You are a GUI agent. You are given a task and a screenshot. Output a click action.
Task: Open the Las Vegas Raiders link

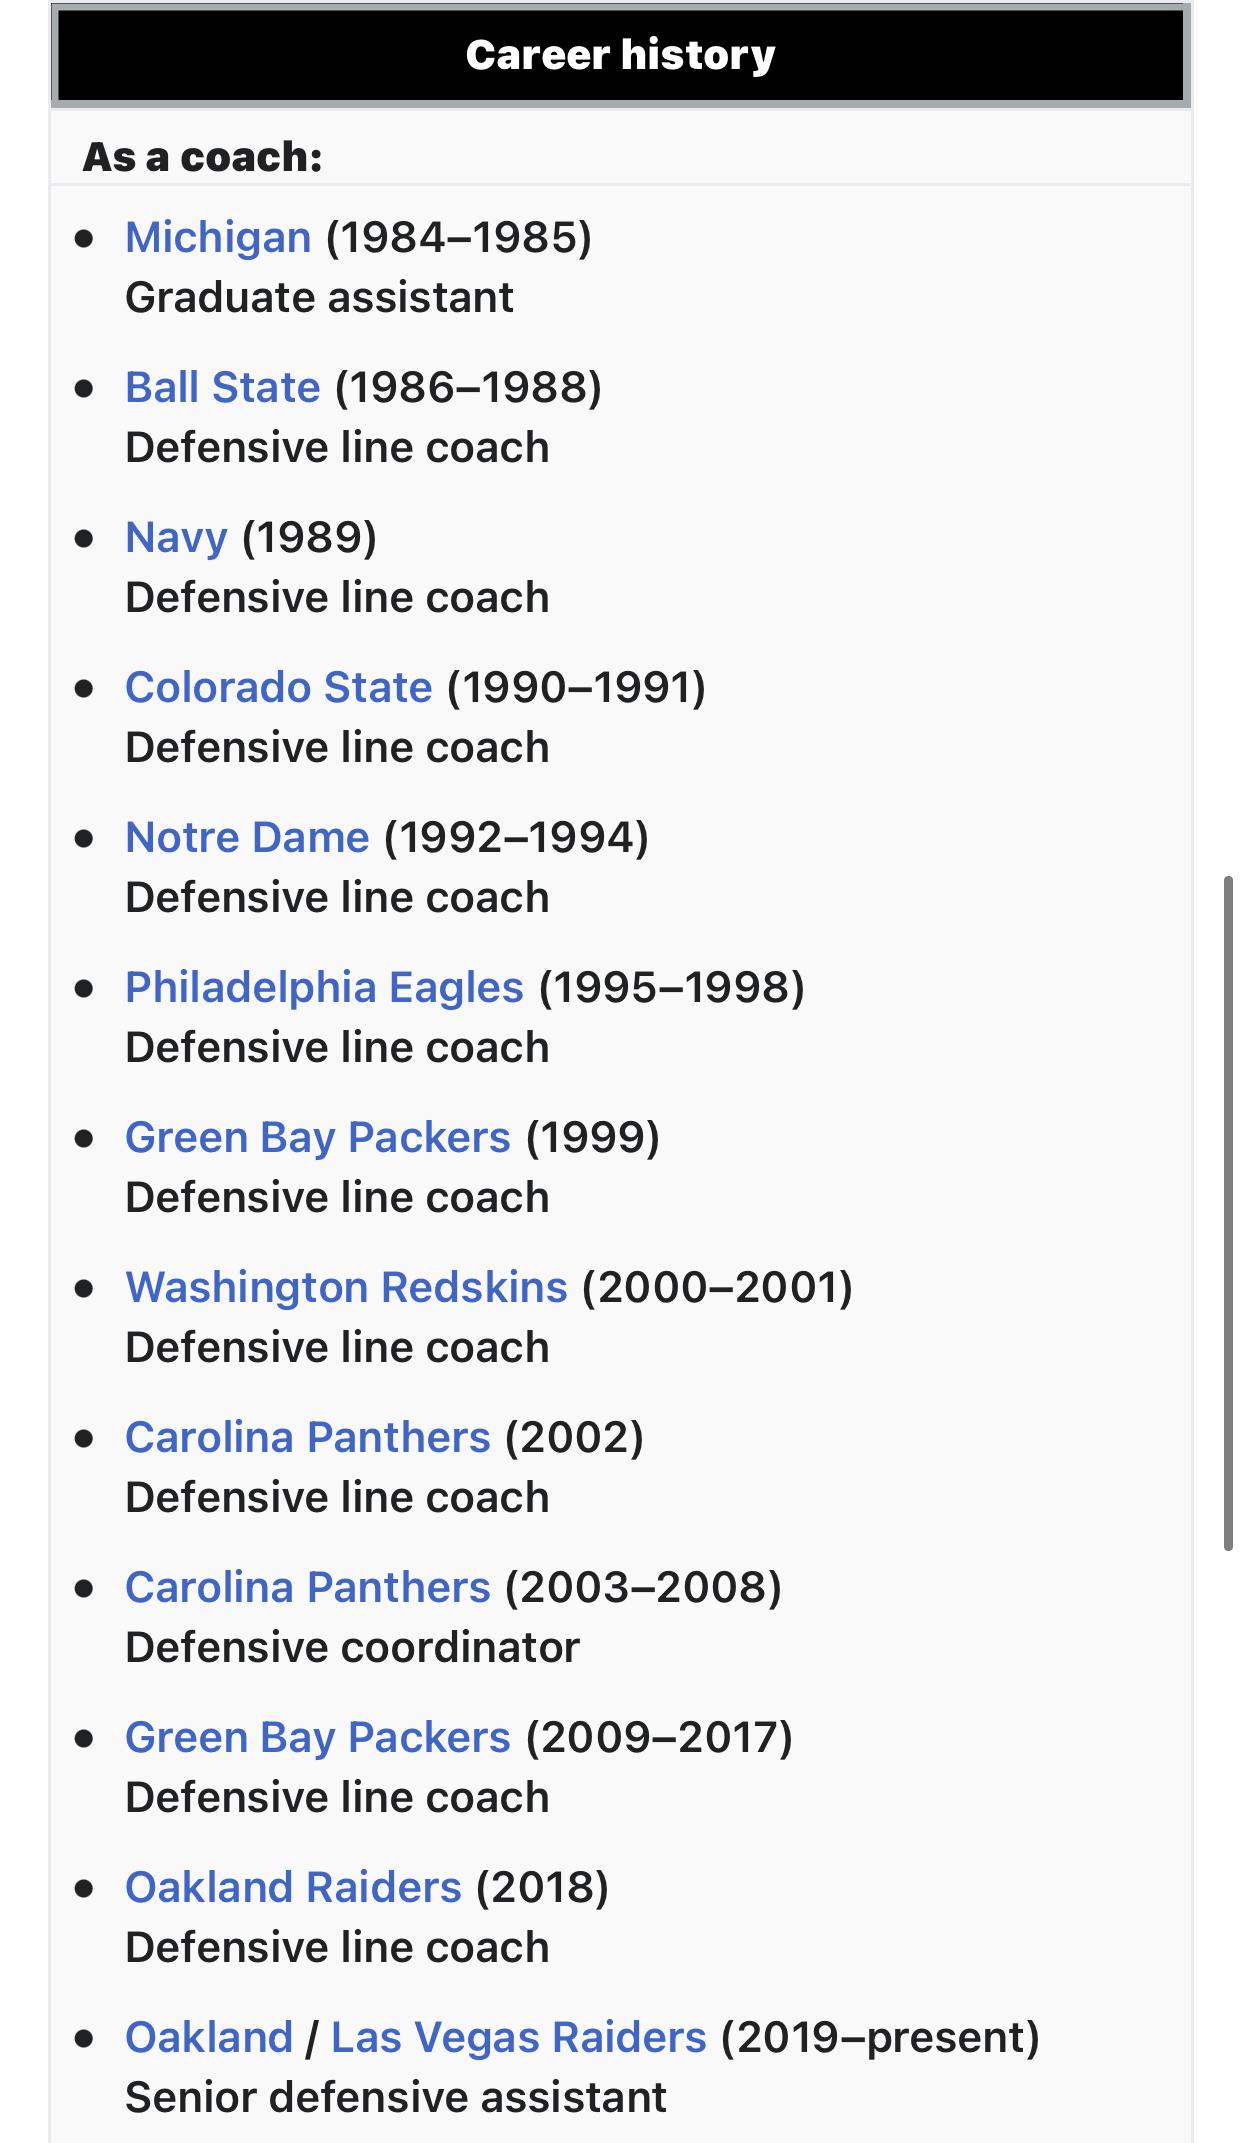[519, 2038]
